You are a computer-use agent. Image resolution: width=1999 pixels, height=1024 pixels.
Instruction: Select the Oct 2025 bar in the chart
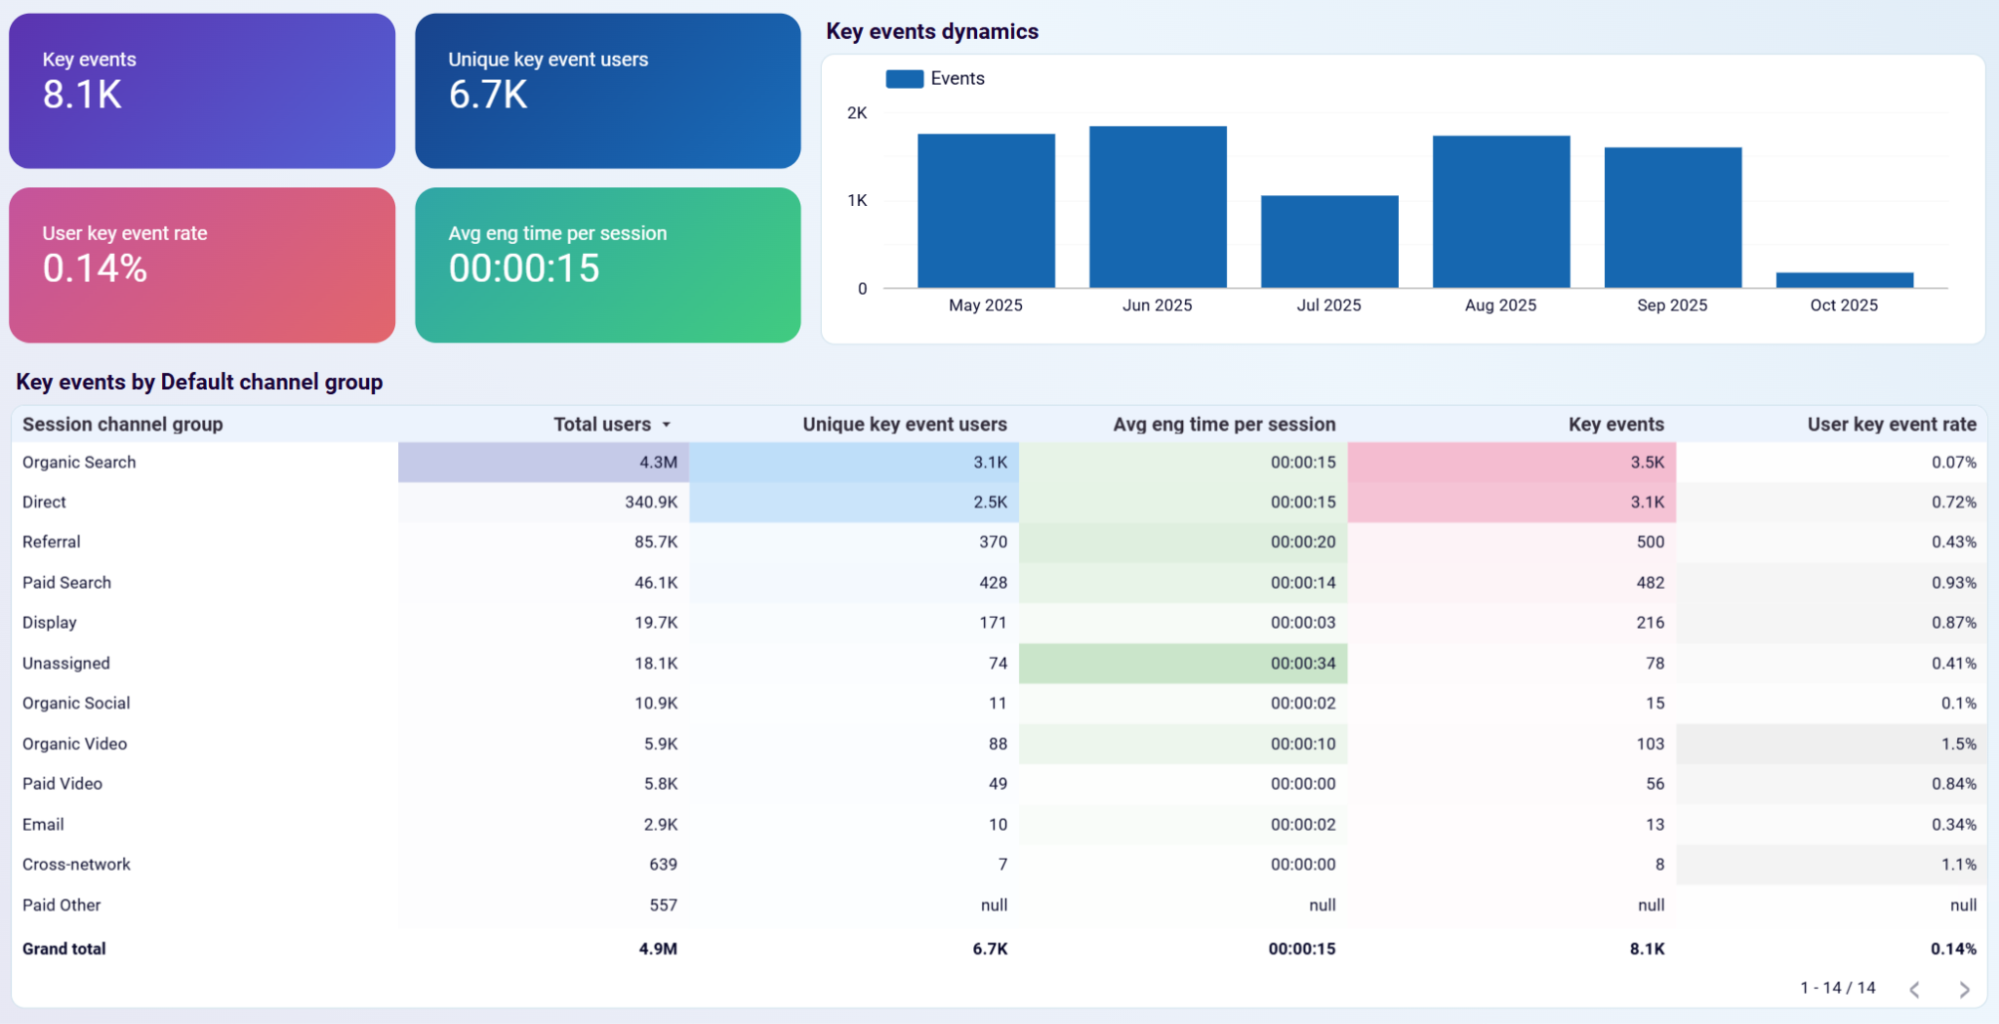pyautogui.click(x=1843, y=281)
